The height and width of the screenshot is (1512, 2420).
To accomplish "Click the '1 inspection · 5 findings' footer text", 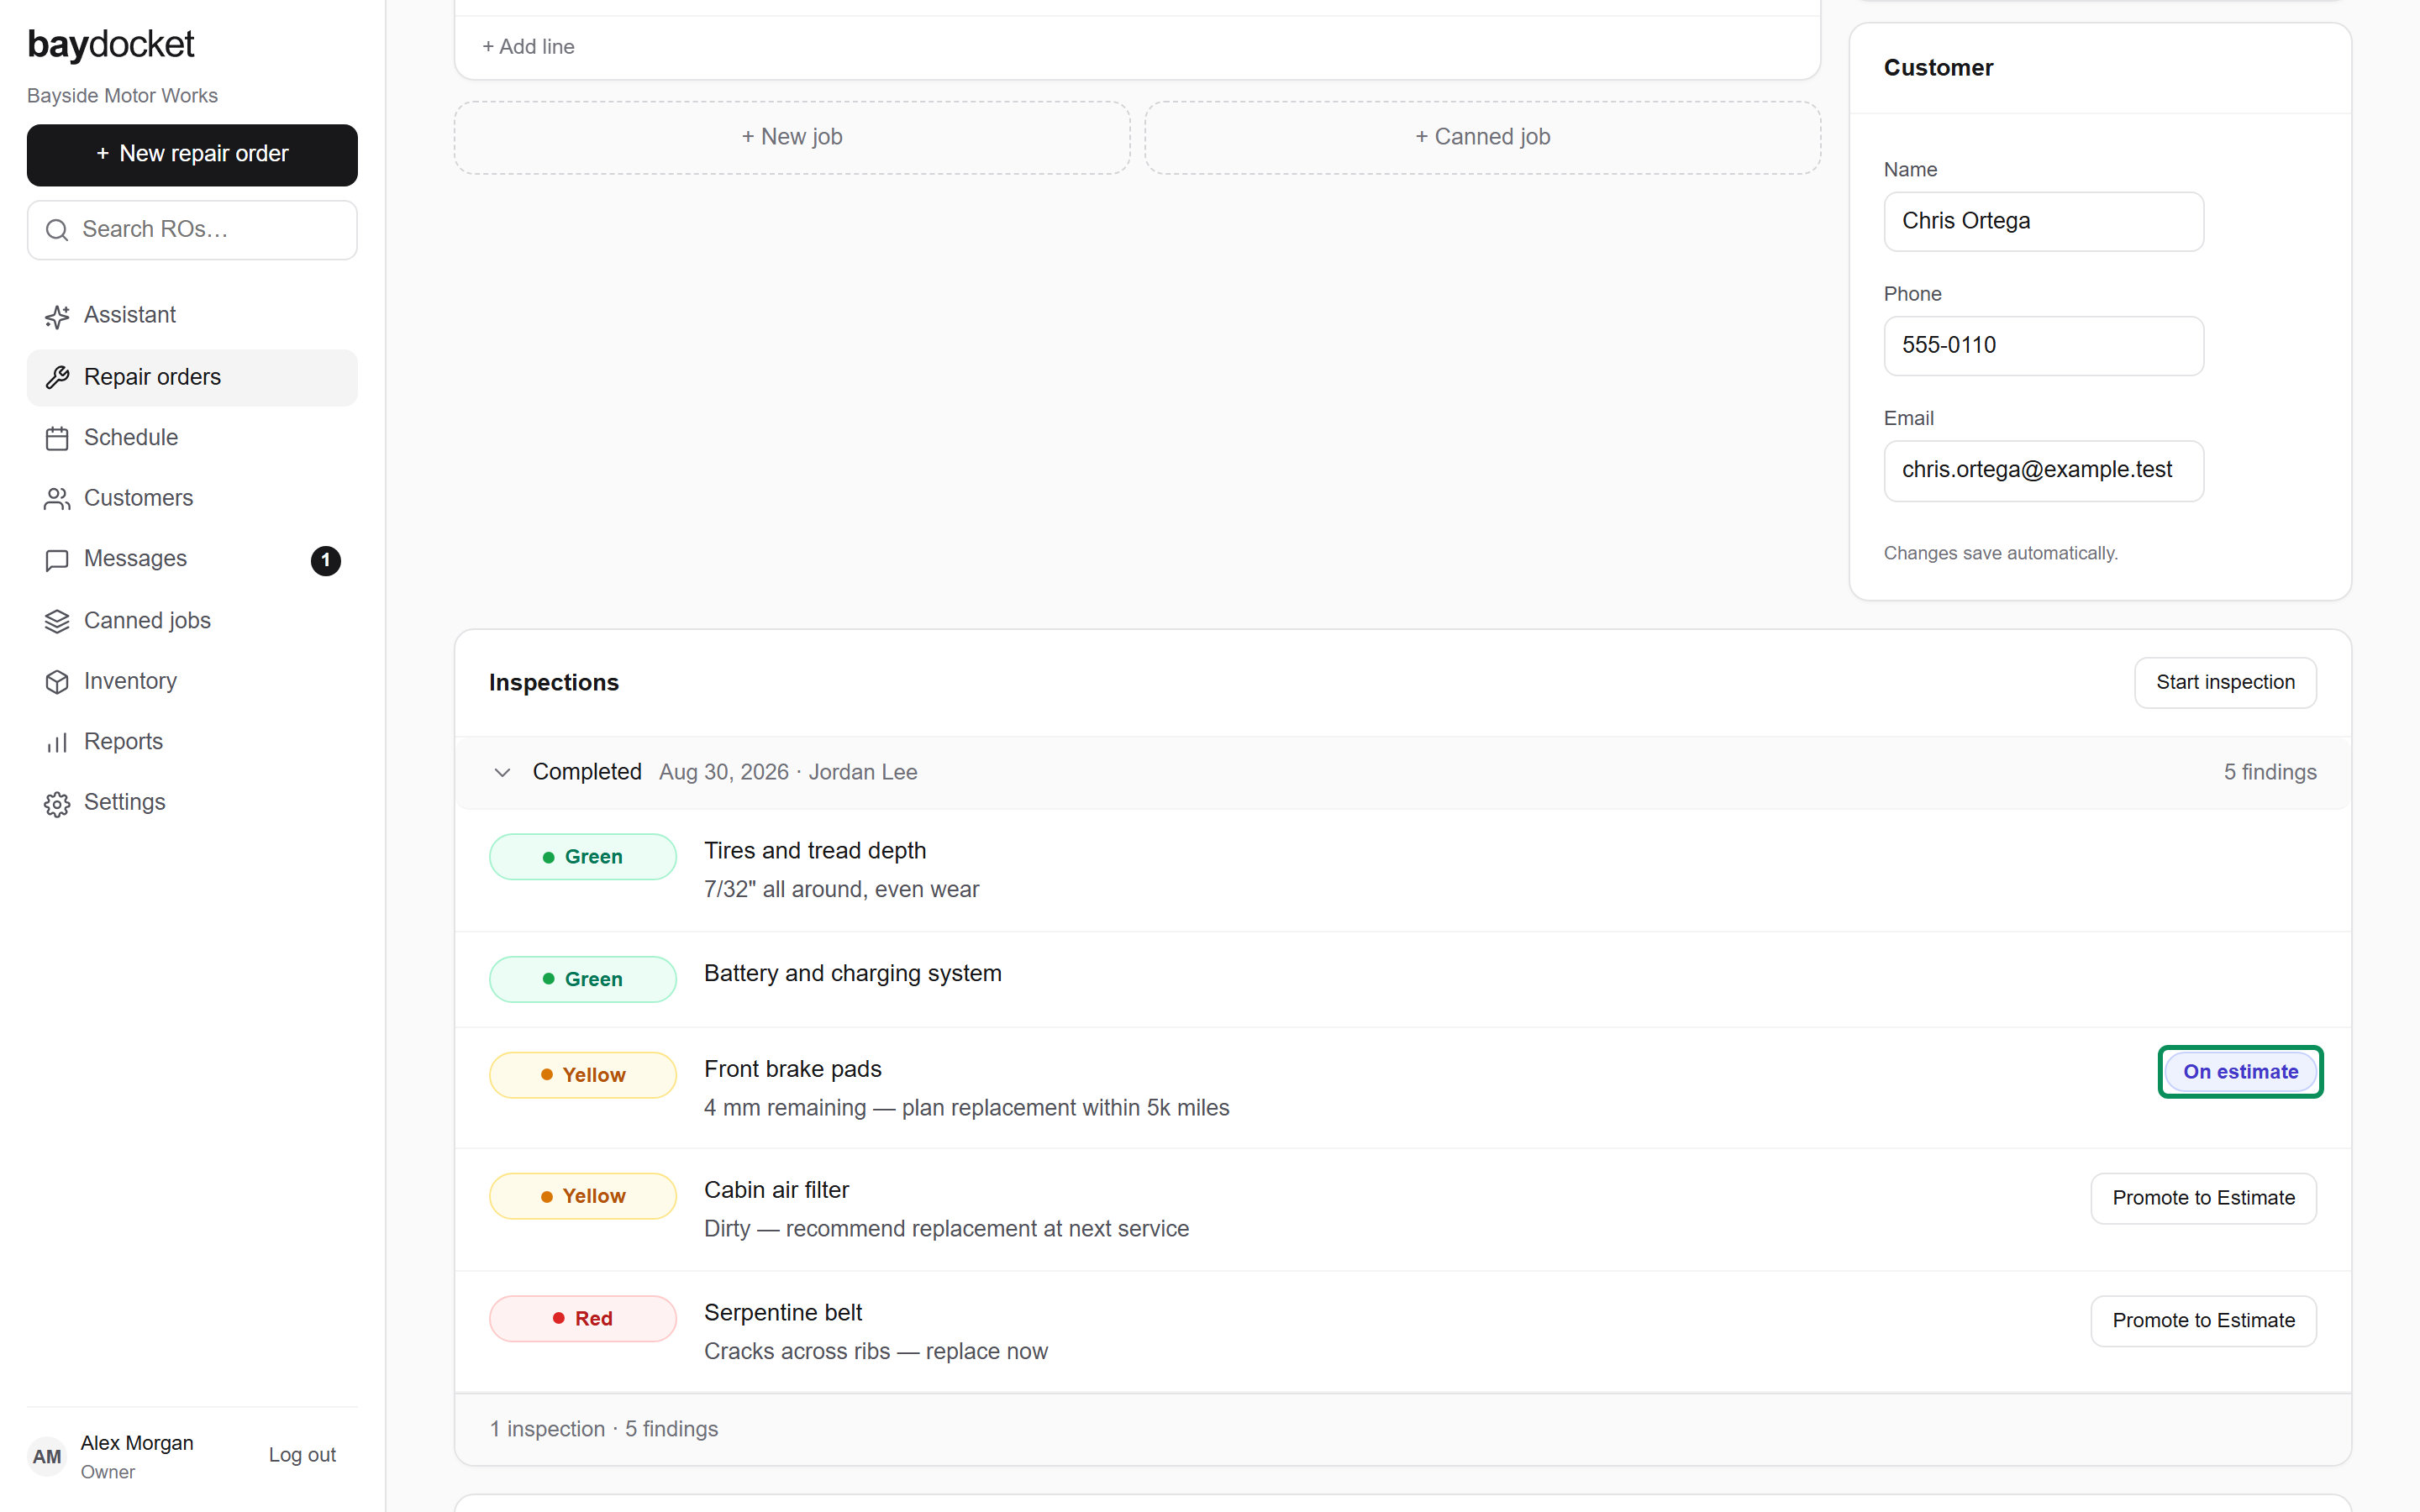I will click(604, 1429).
